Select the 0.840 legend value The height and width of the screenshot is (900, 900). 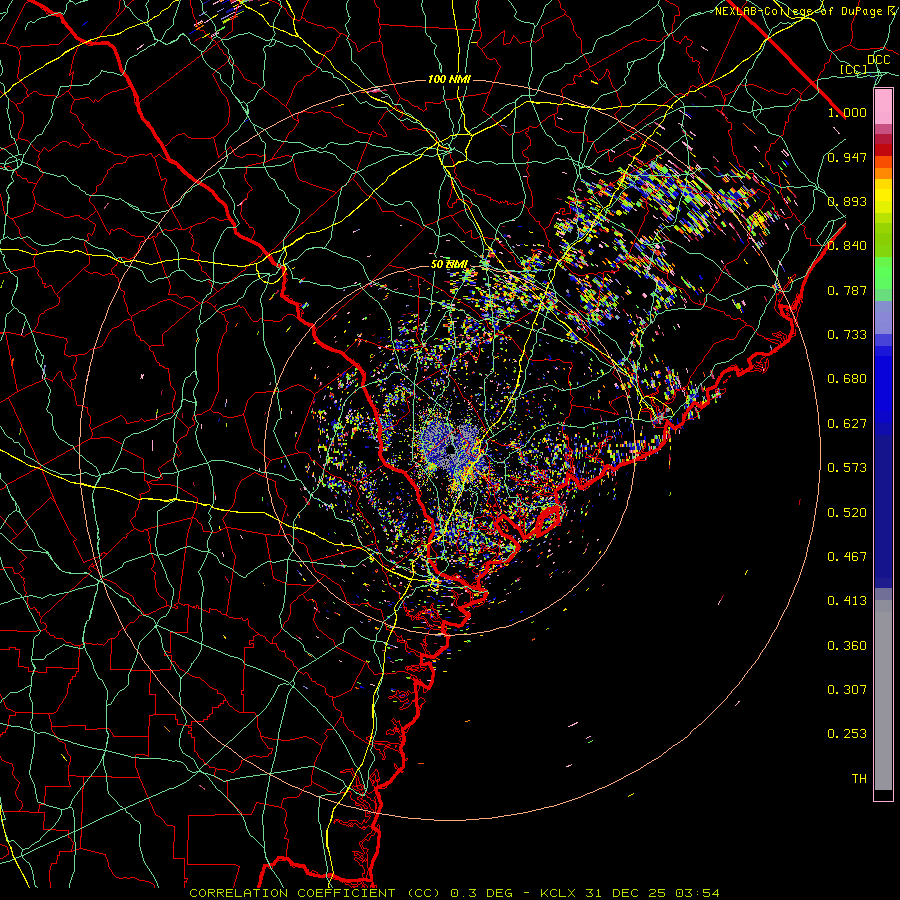[x=847, y=246]
